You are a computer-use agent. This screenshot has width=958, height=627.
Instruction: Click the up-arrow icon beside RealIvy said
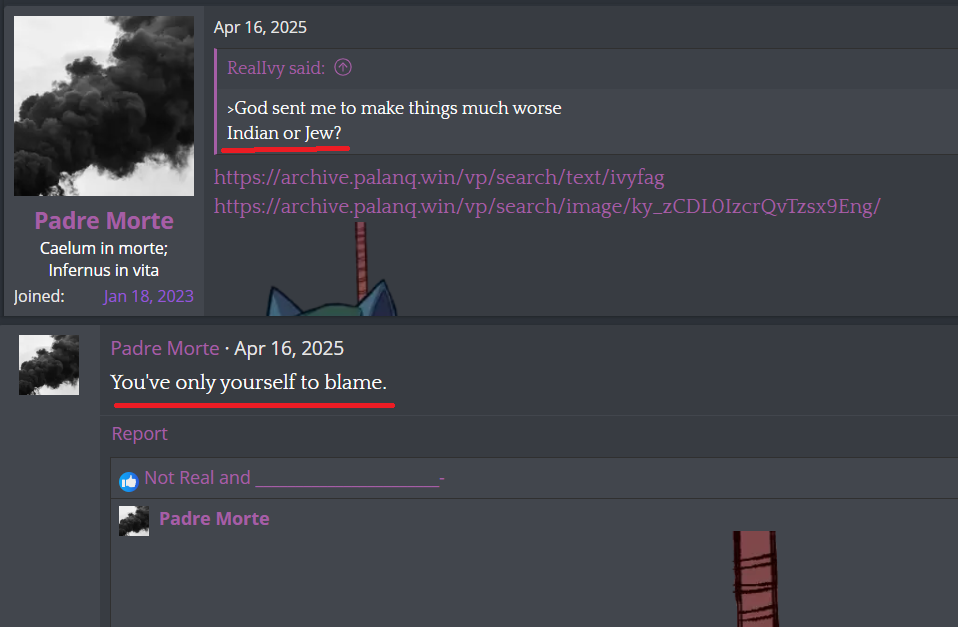[x=343, y=67]
